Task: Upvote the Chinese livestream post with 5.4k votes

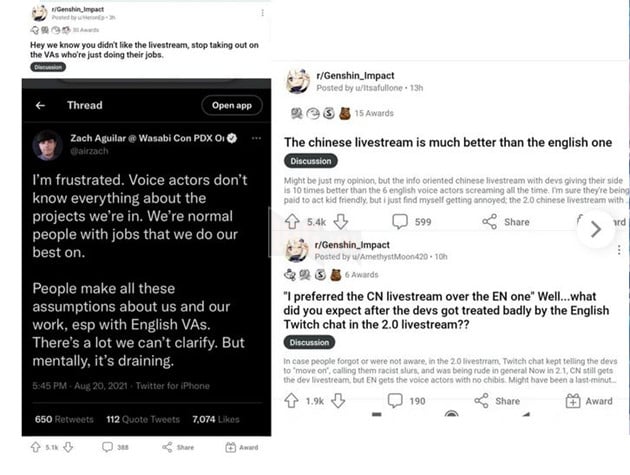Action: [293, 221]
